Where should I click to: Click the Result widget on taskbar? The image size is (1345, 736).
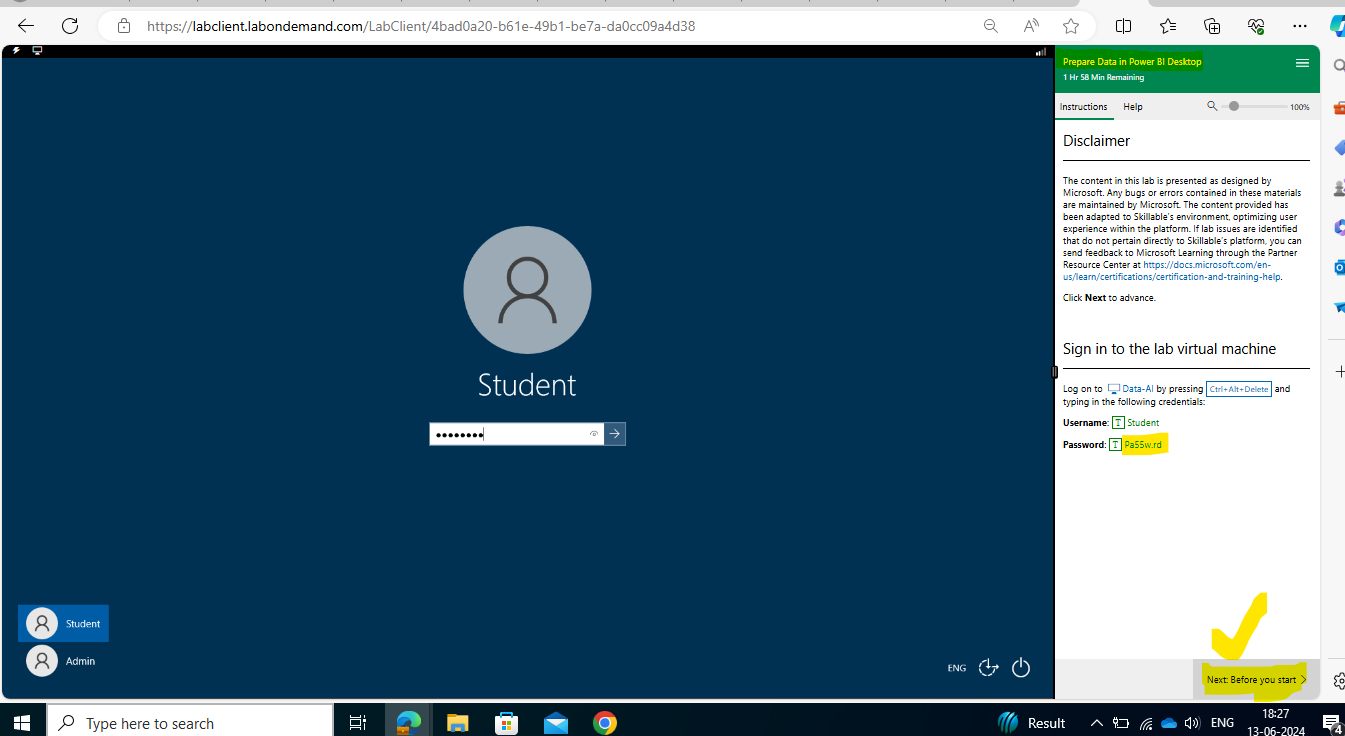point(1032,722)
